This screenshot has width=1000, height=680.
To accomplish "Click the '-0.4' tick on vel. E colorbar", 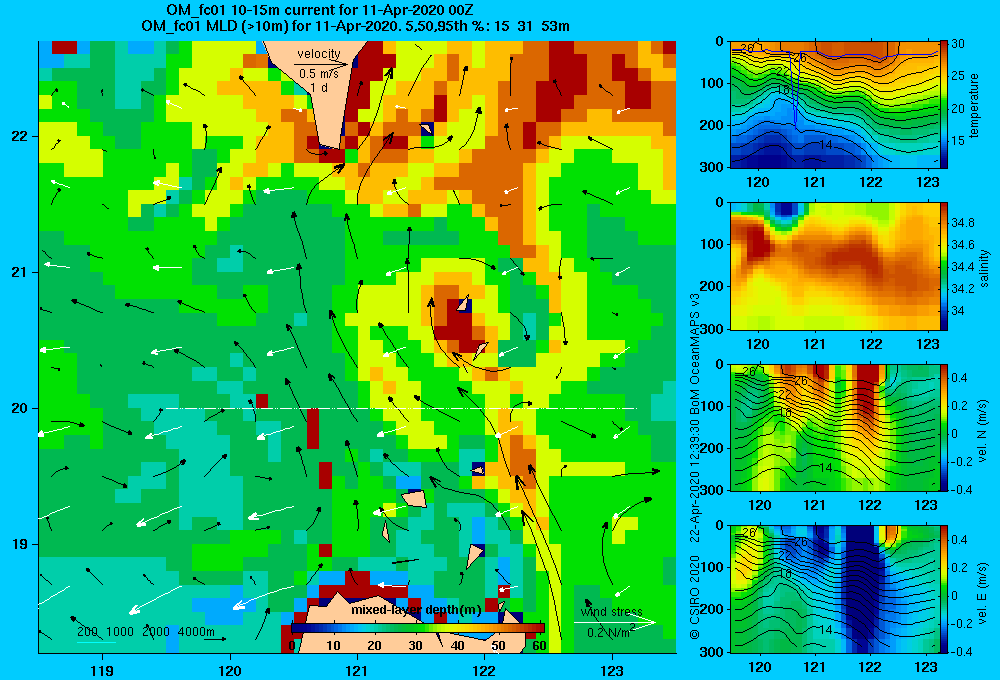I will pos(961,651).
